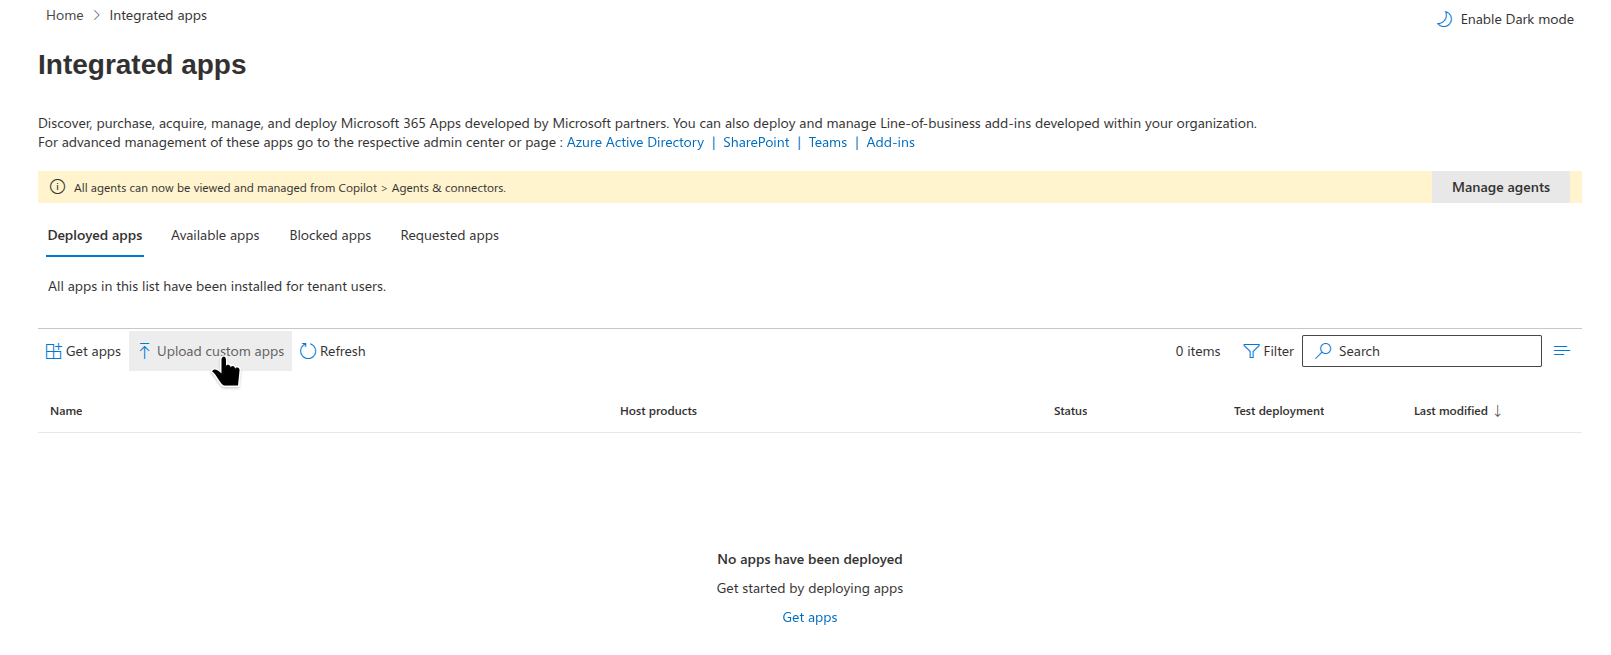The image size is (1611, 655).
Task: Sort by Name column header
Action: 66,411
